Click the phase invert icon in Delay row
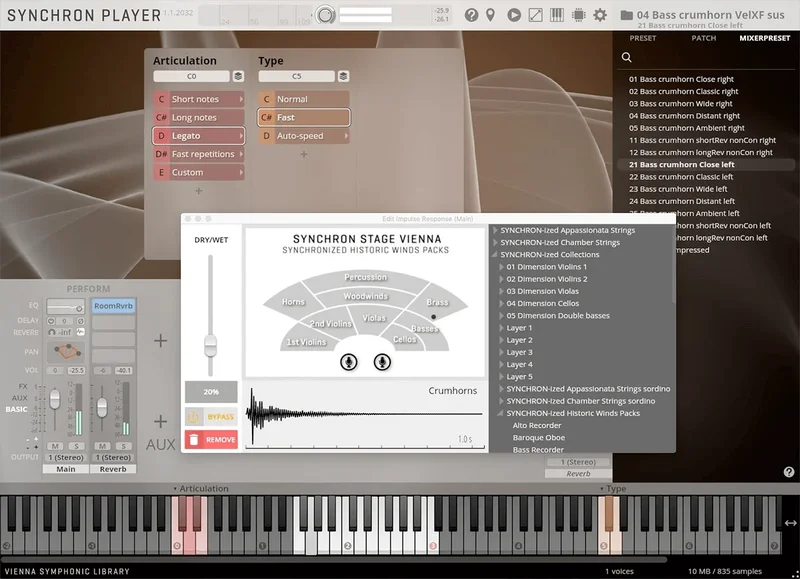 [80, 321]
